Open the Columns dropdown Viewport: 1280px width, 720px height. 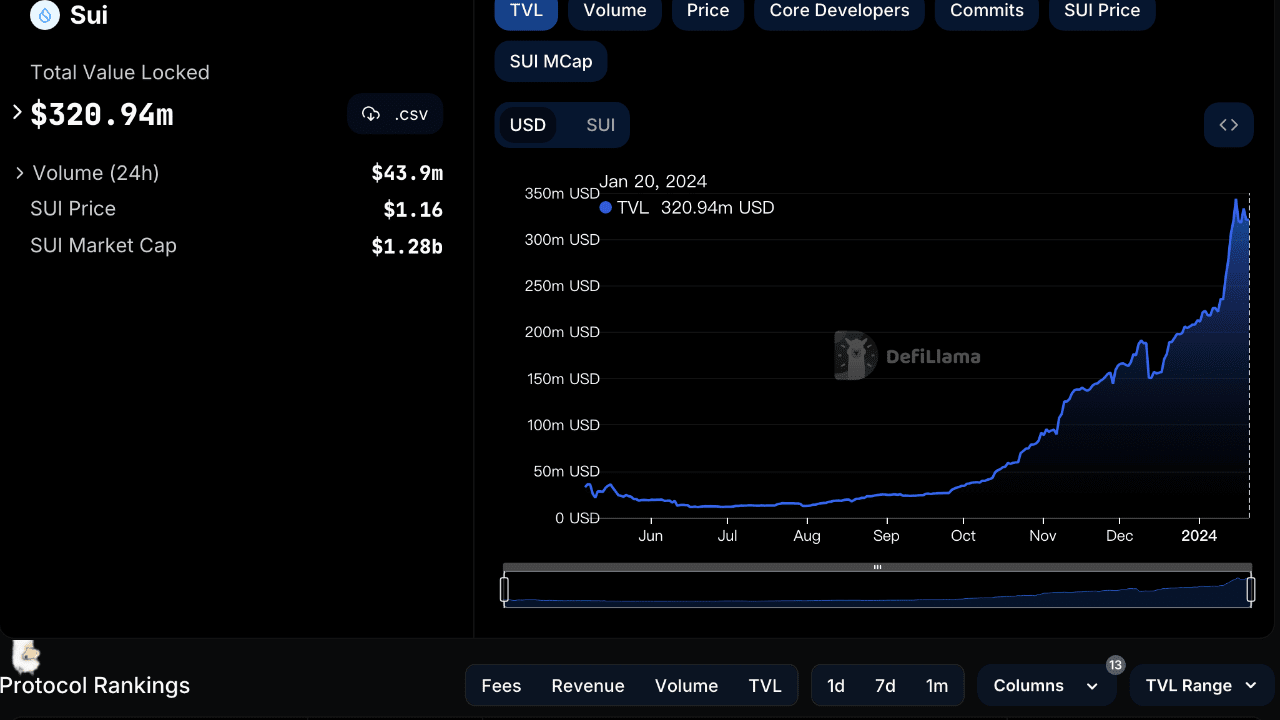click(x=1046, y=685)
